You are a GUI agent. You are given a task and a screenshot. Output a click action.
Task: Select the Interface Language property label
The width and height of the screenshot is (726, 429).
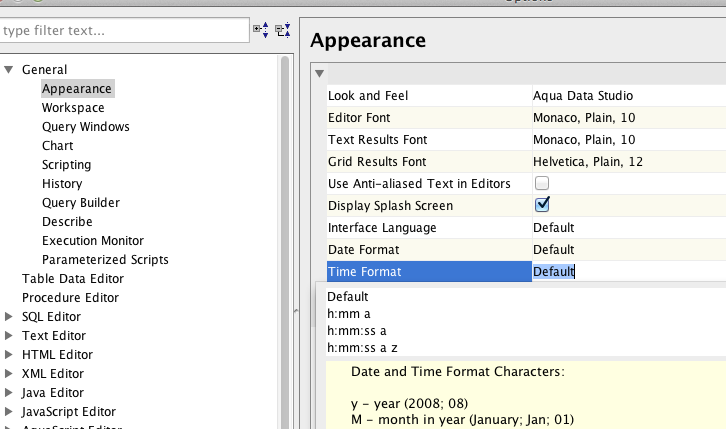(x=382, y=228)
